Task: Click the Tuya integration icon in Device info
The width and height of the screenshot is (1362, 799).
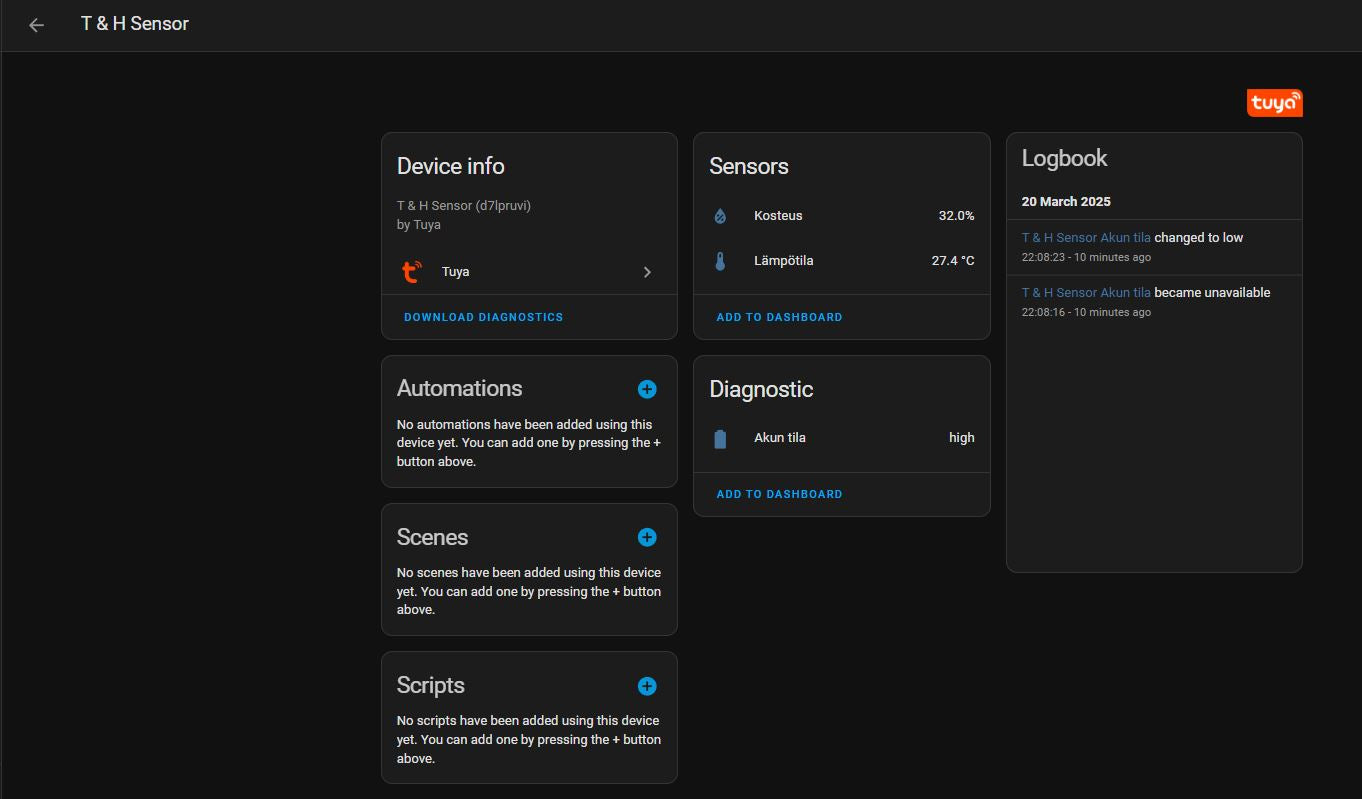Action: click(412, 272)
